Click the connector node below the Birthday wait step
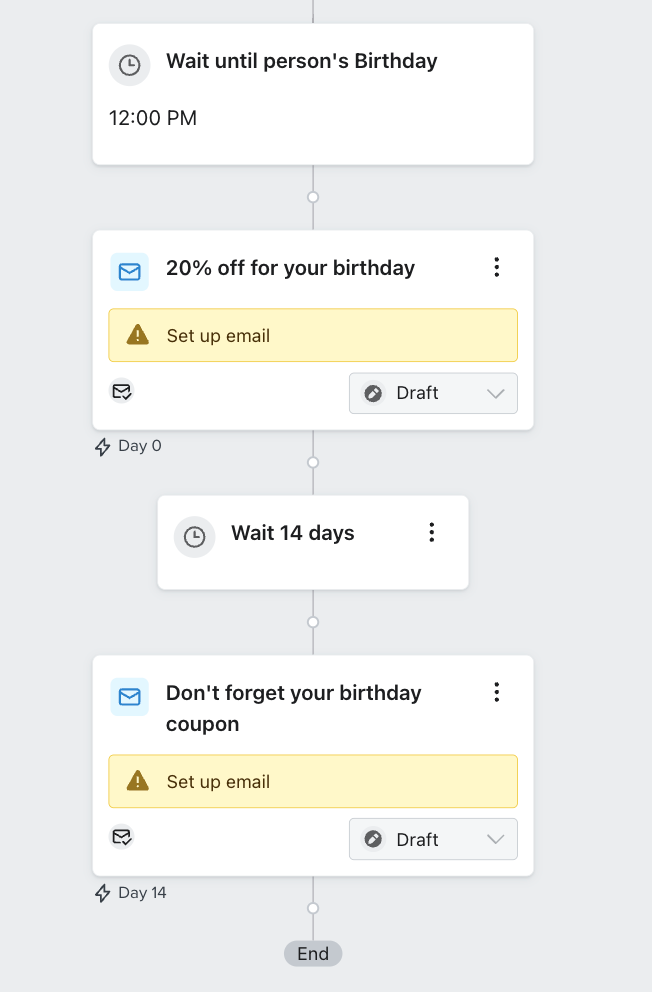Viewport: 652px width, 992px height. (313, 197)
